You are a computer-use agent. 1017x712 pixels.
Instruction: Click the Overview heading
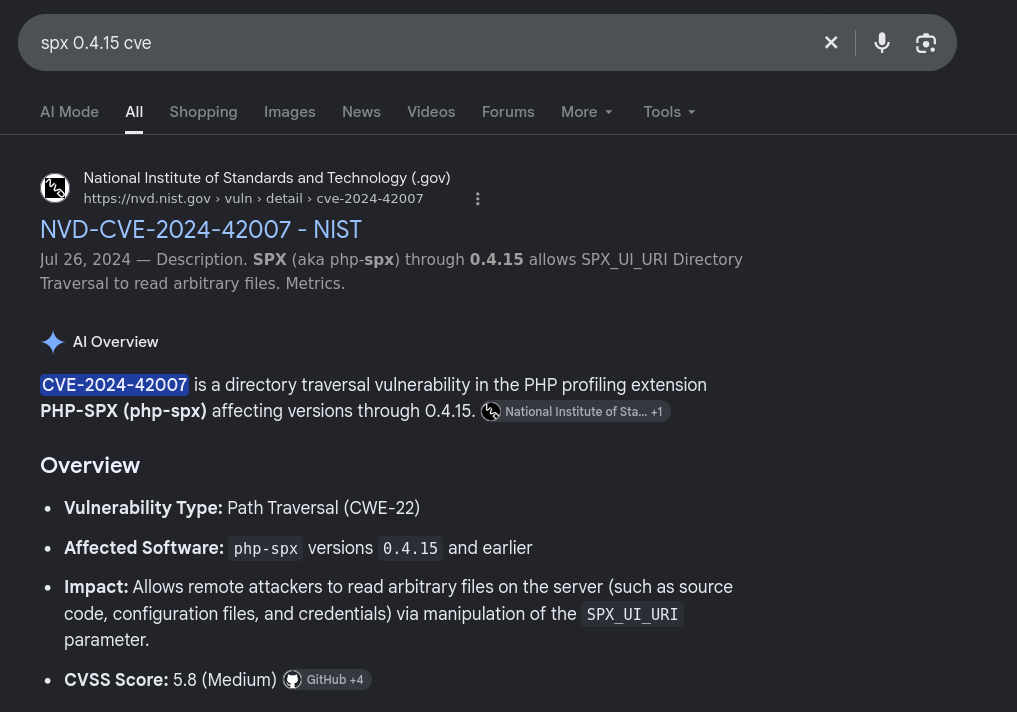coord(90,466)
